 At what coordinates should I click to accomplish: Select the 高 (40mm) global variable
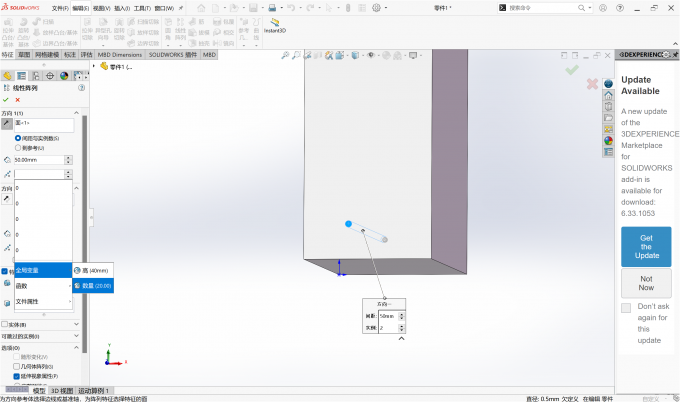(93, 271)
